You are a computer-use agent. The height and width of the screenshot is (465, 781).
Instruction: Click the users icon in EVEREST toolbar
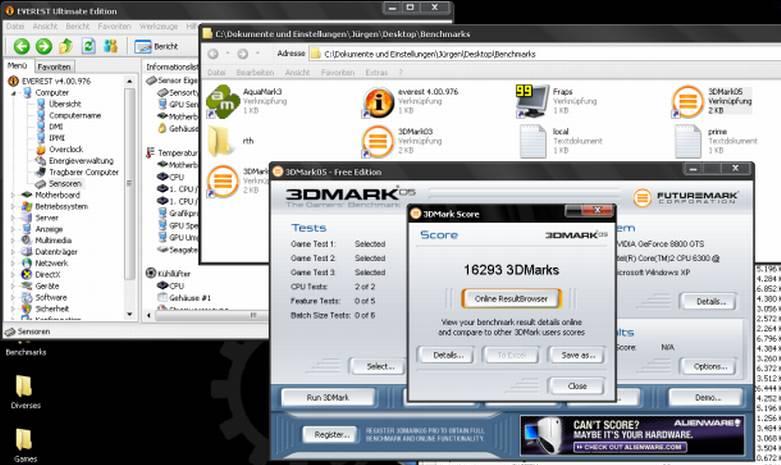pos(111,46)
